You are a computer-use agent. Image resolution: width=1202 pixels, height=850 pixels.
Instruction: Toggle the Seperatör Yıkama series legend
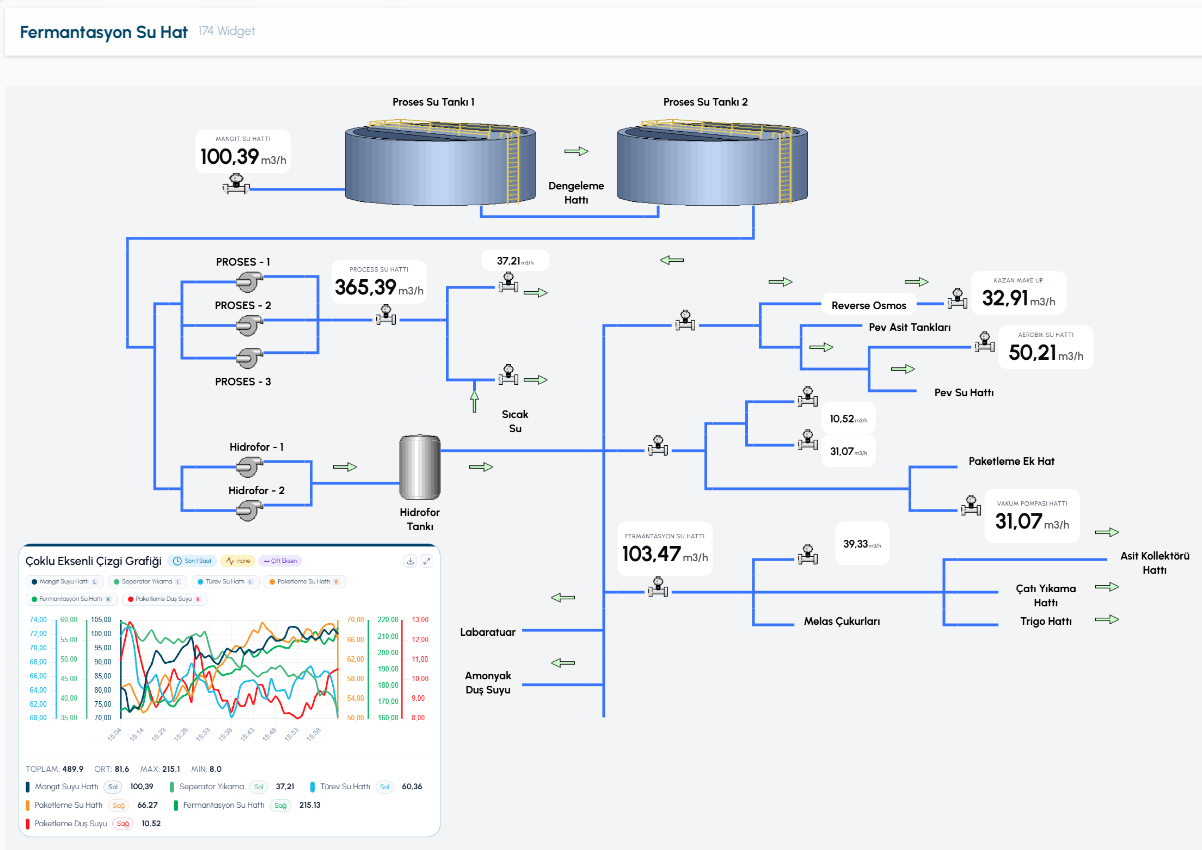tap(148, 580)
